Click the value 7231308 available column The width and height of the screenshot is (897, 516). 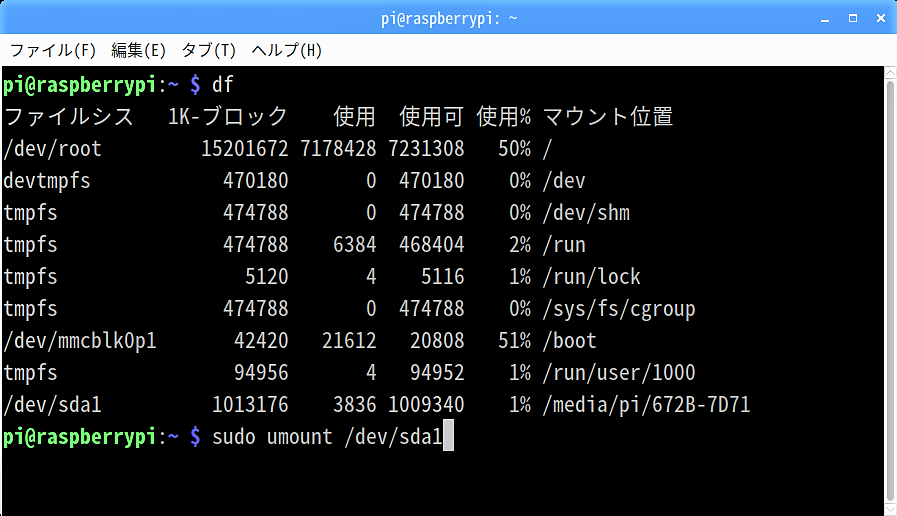coord(426,149)
